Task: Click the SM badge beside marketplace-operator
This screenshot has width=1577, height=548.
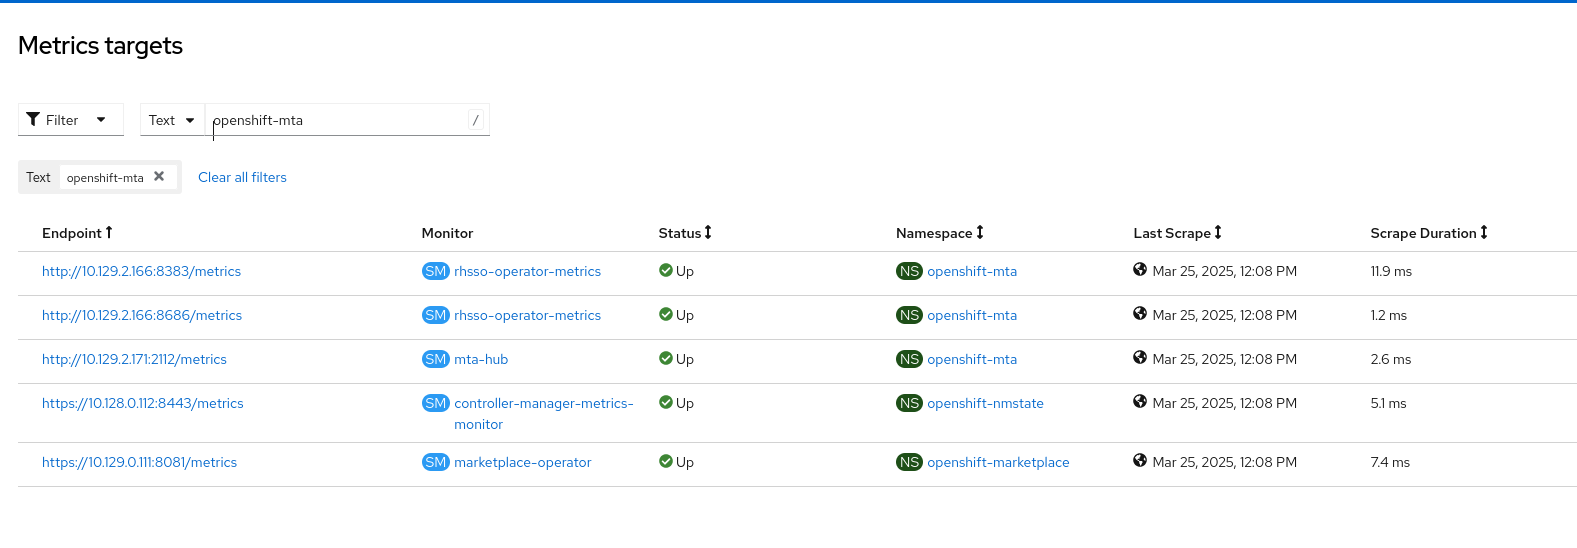Action: [x=436, y=462]
